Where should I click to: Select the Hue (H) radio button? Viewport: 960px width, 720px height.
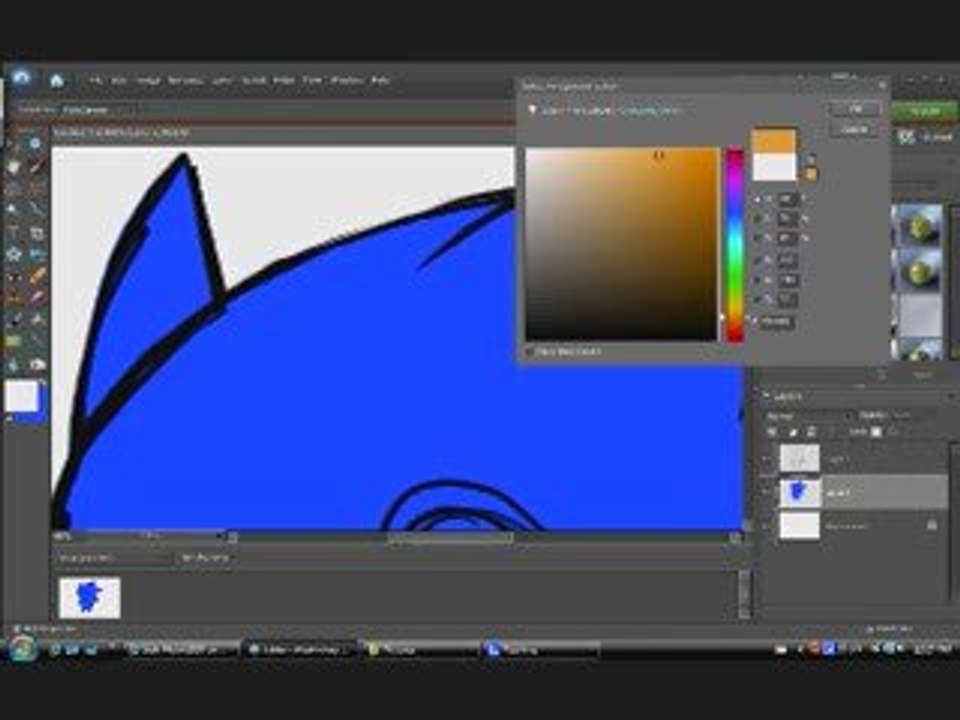pyautogui.click(x=758, y=200)
